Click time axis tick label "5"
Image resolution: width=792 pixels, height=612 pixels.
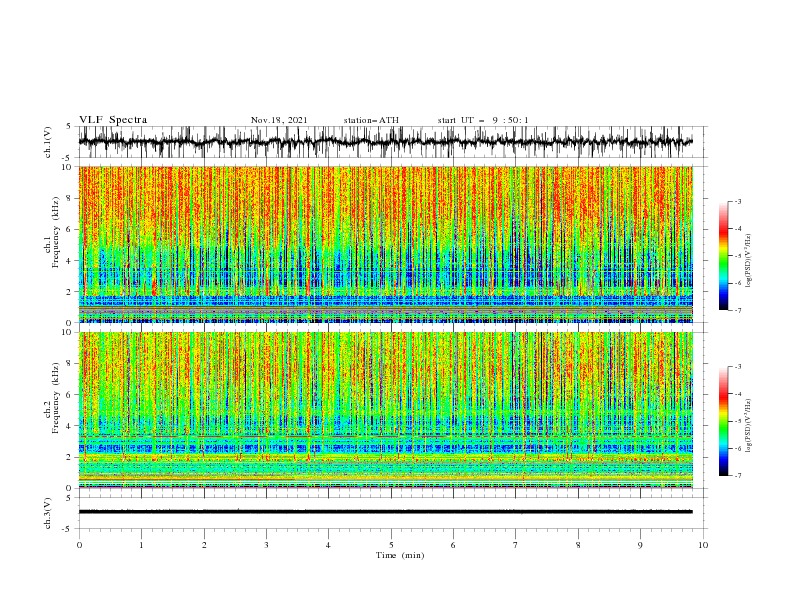391,545
